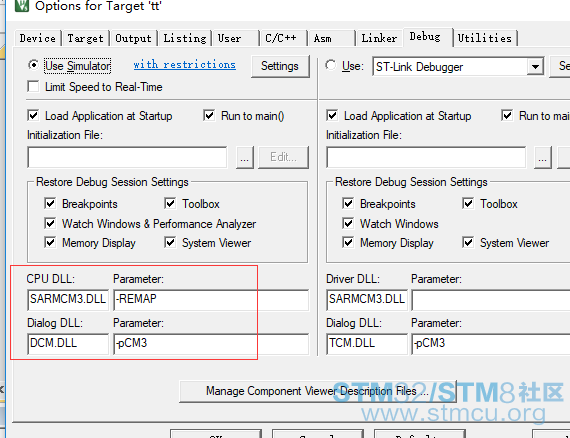Screen dimensions: 570x438
Task: Select the Debug tab
Action: point(428,37)
